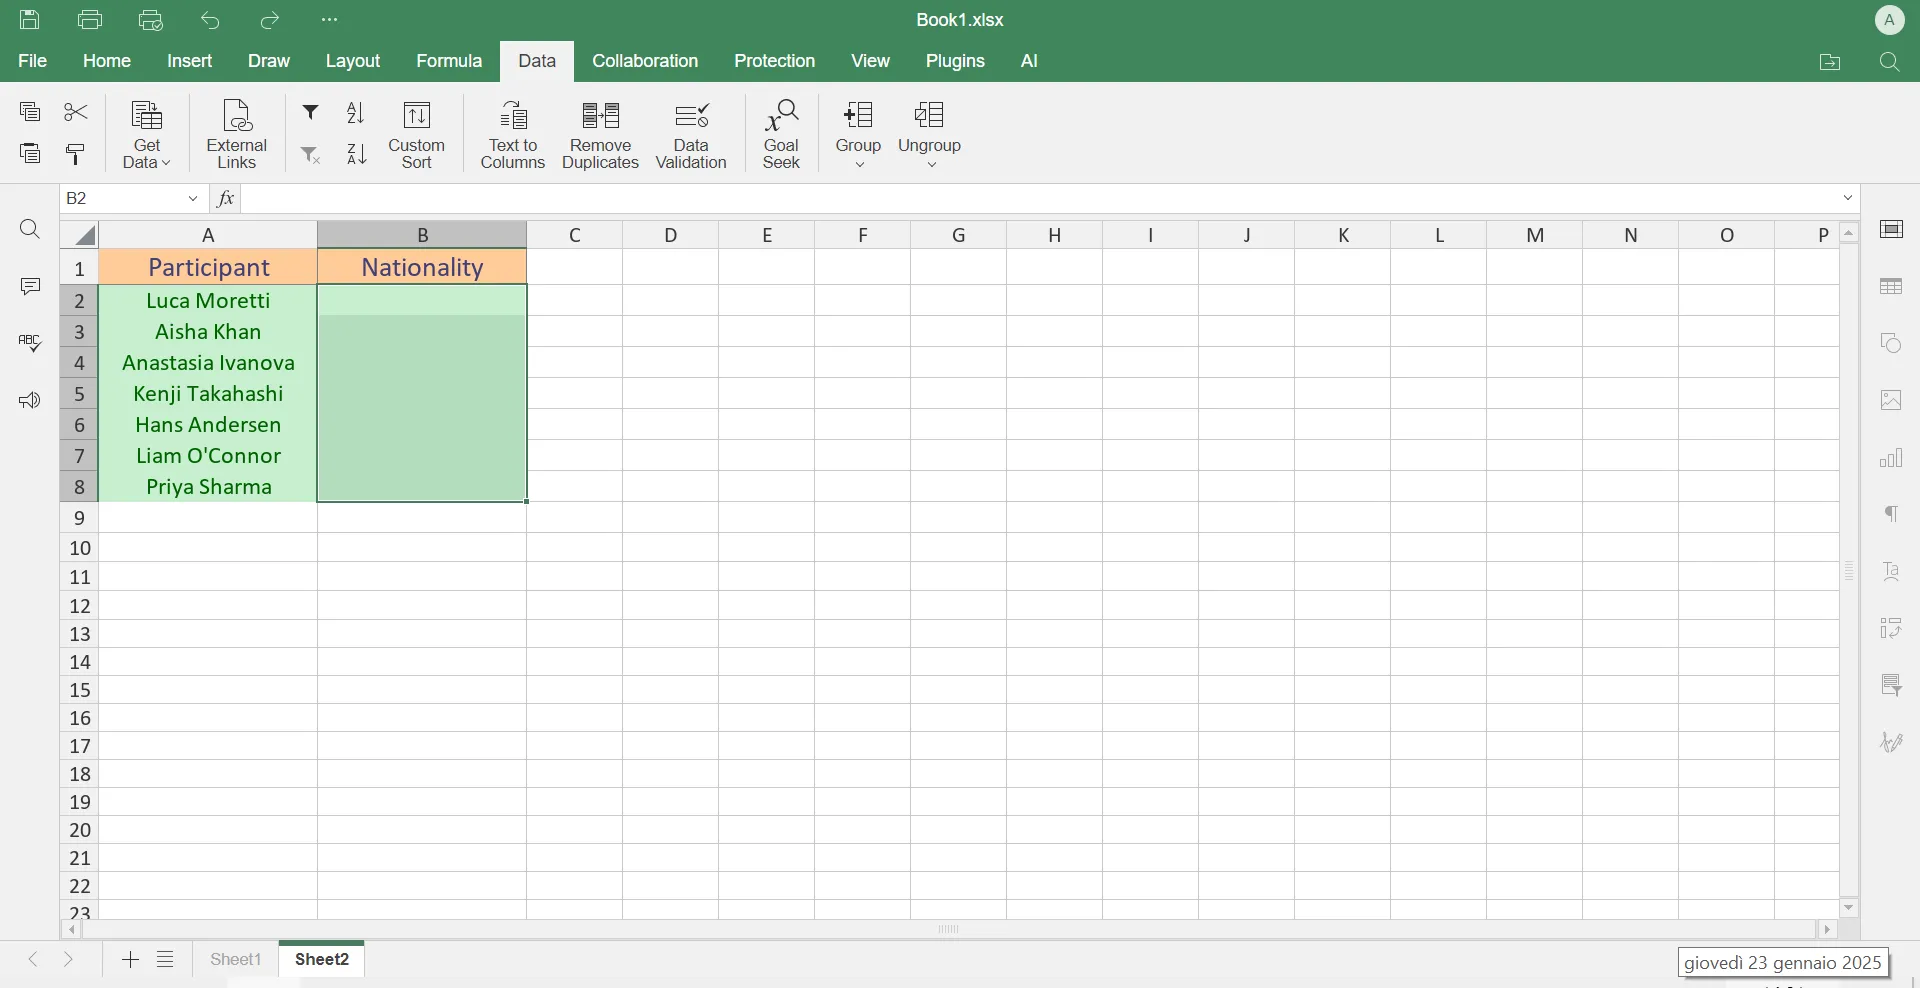1920x988 pixels.
Task: Clear the applied filter
Action: pyautogui.click(x=310, y=155)
